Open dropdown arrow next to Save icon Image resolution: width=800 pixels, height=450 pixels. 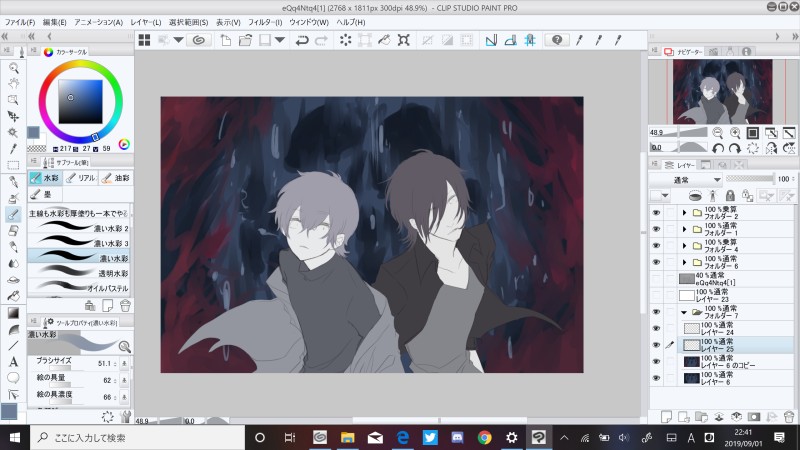[x=280, y=40]
